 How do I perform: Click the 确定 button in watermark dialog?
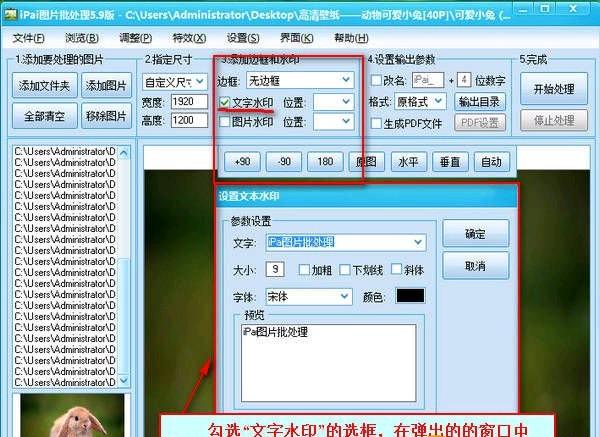[476, 233]
